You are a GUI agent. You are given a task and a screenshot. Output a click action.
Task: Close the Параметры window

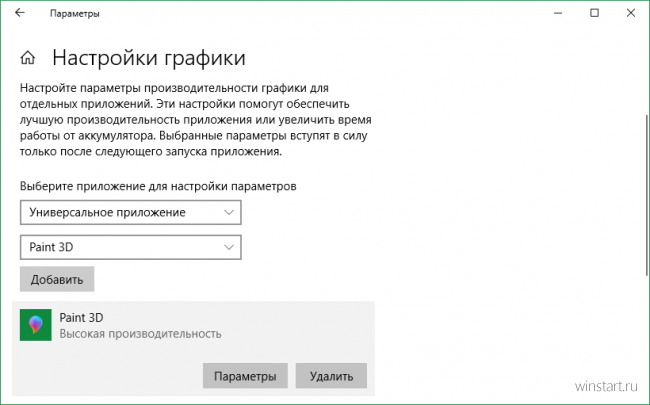click(x=631, y=13)
